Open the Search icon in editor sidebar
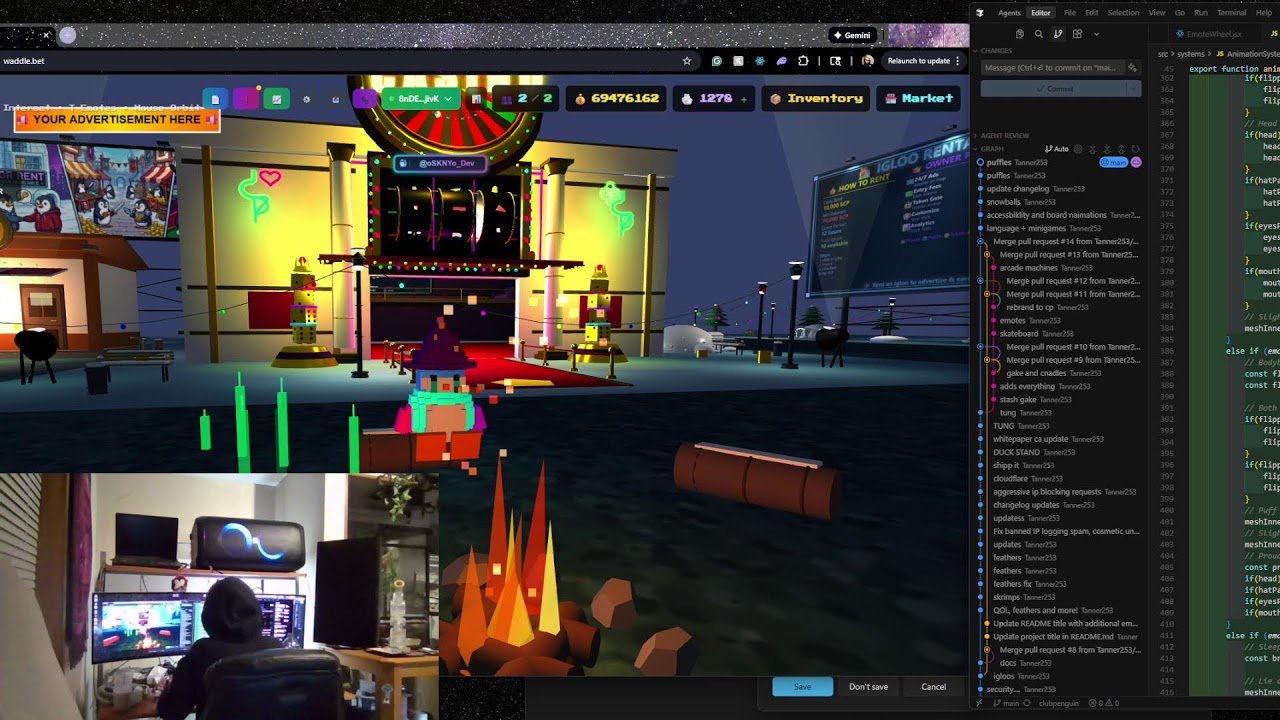1280x720 pixels. (1039, 34)
